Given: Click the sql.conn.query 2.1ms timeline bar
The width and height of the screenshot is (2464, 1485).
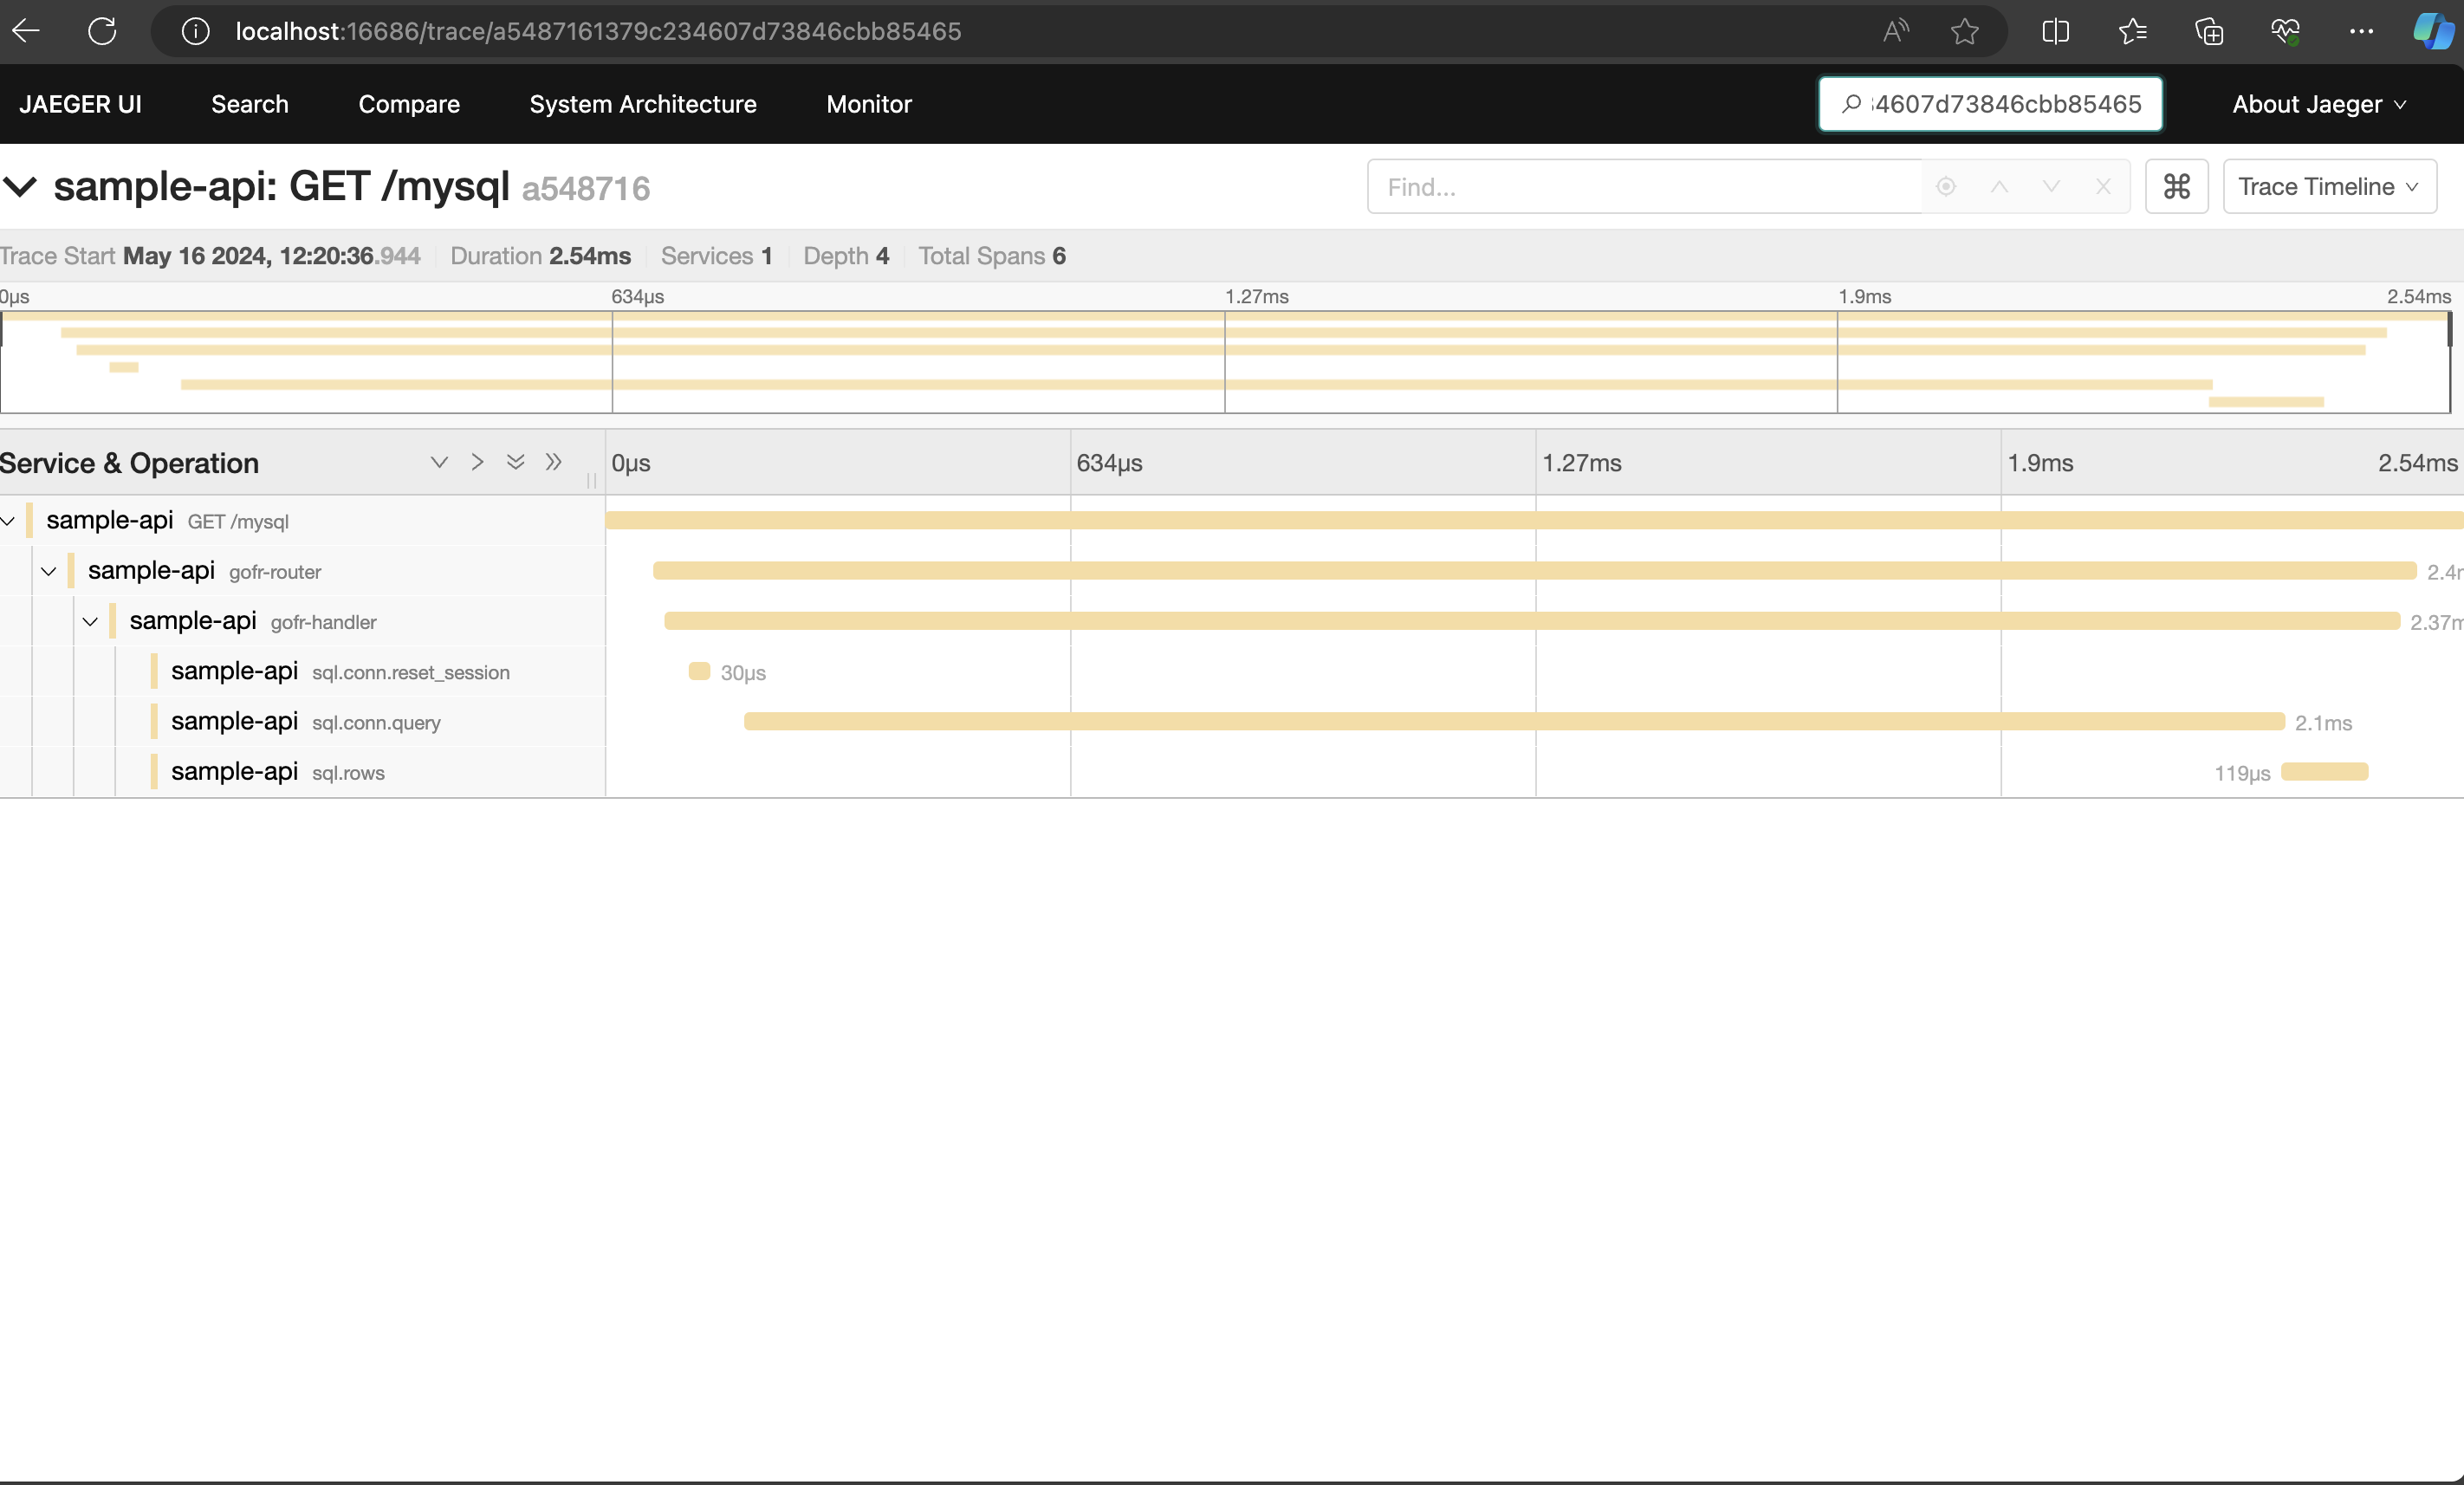Looking at the screenshot, I should pyautogui.click(x=1514, y=721).
